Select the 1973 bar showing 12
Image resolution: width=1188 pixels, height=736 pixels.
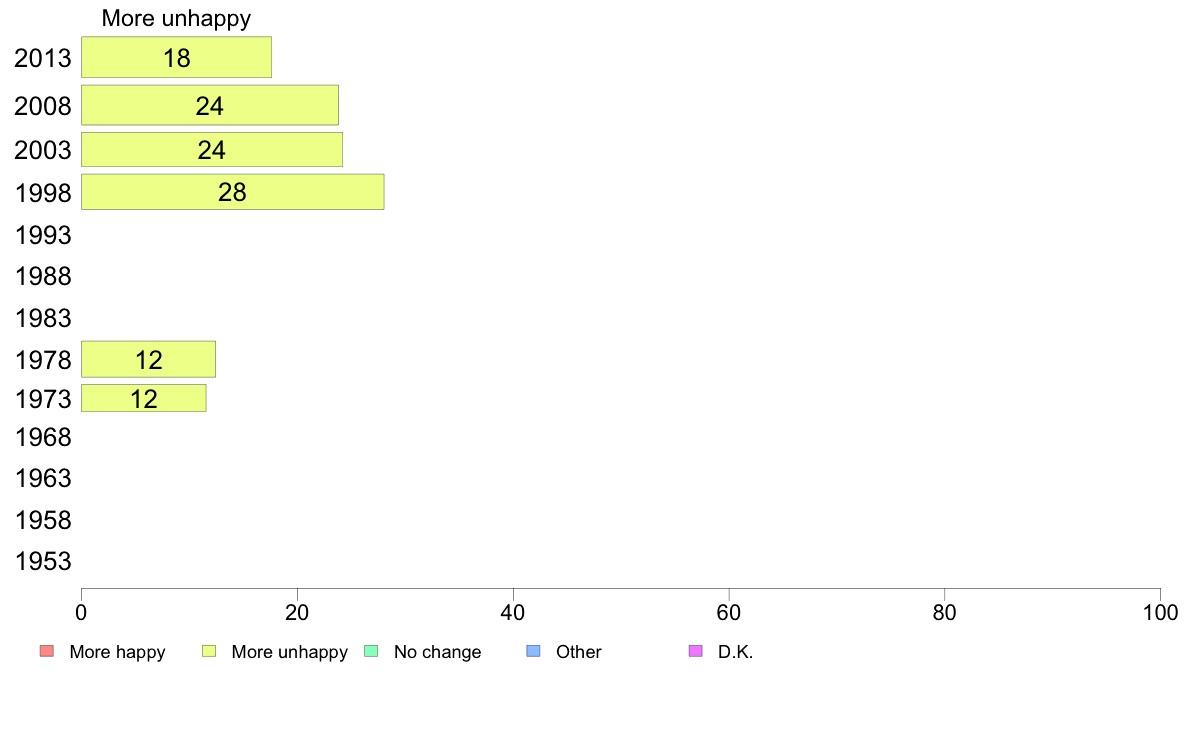tap(144, 399)
